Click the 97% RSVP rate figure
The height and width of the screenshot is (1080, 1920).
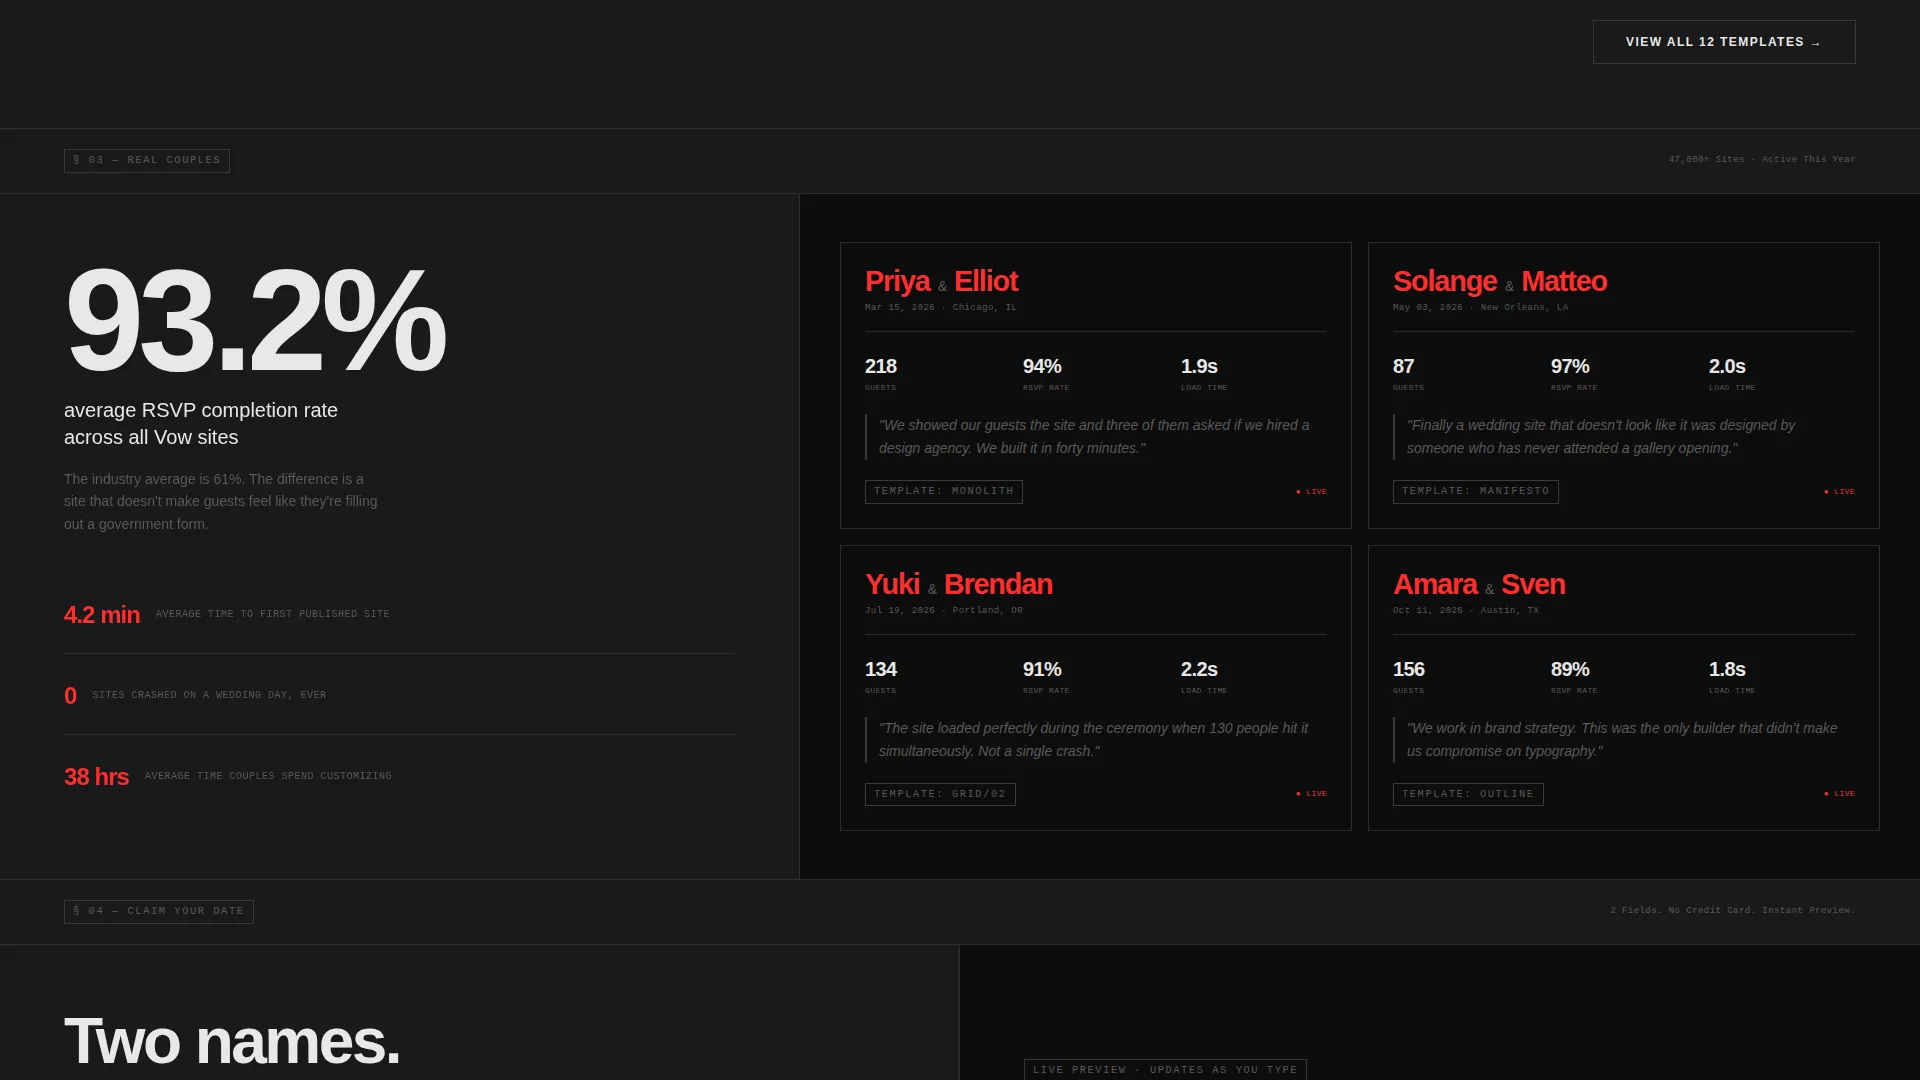[x=1569, y=366]
